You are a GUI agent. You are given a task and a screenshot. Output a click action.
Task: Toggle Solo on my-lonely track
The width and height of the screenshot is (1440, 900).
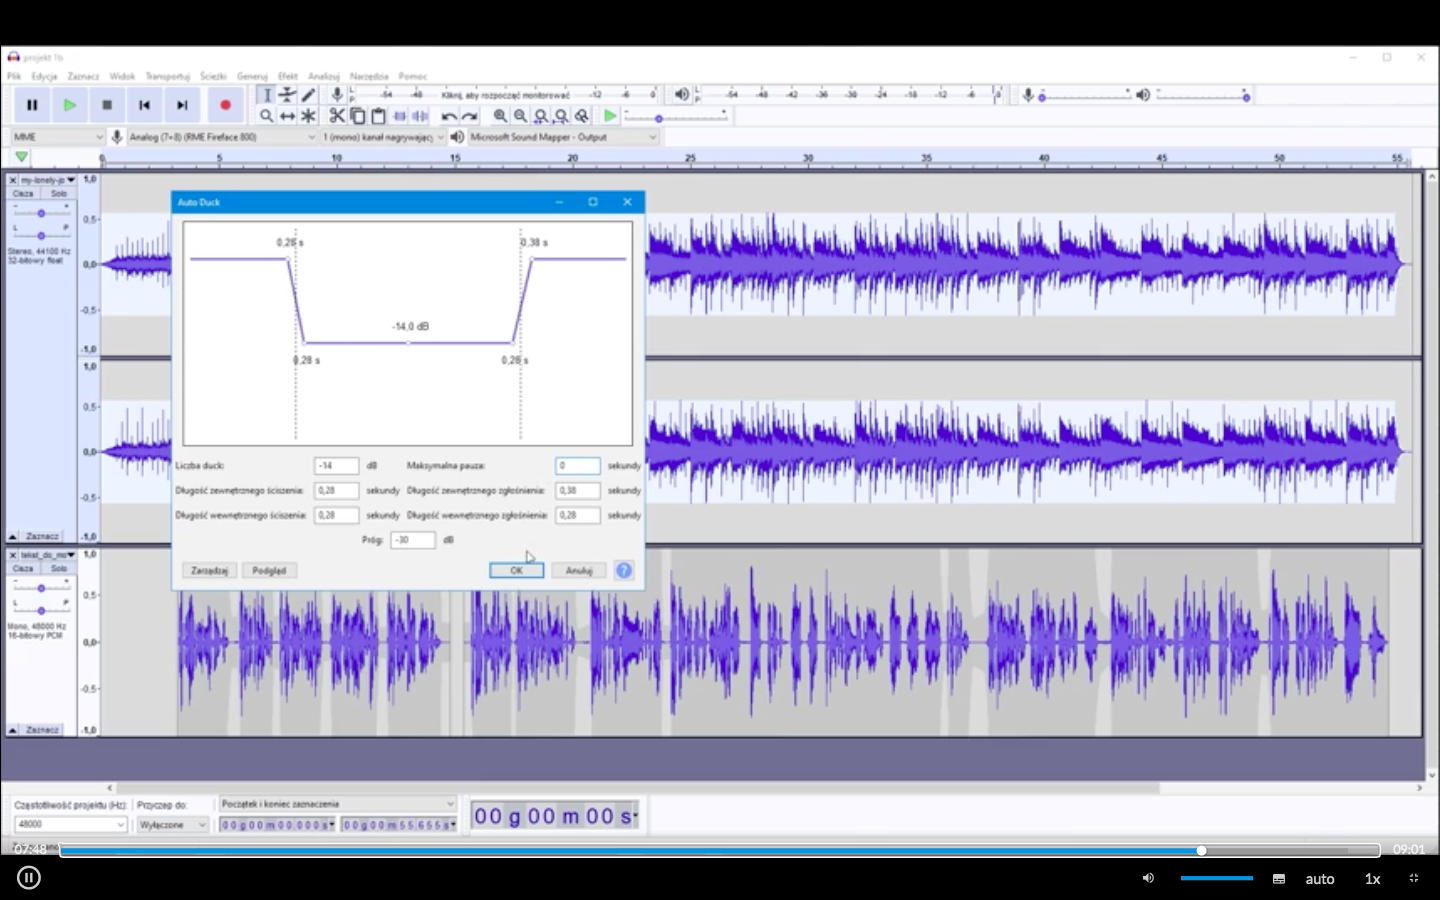pyautogui.click(x=59, y=193)
